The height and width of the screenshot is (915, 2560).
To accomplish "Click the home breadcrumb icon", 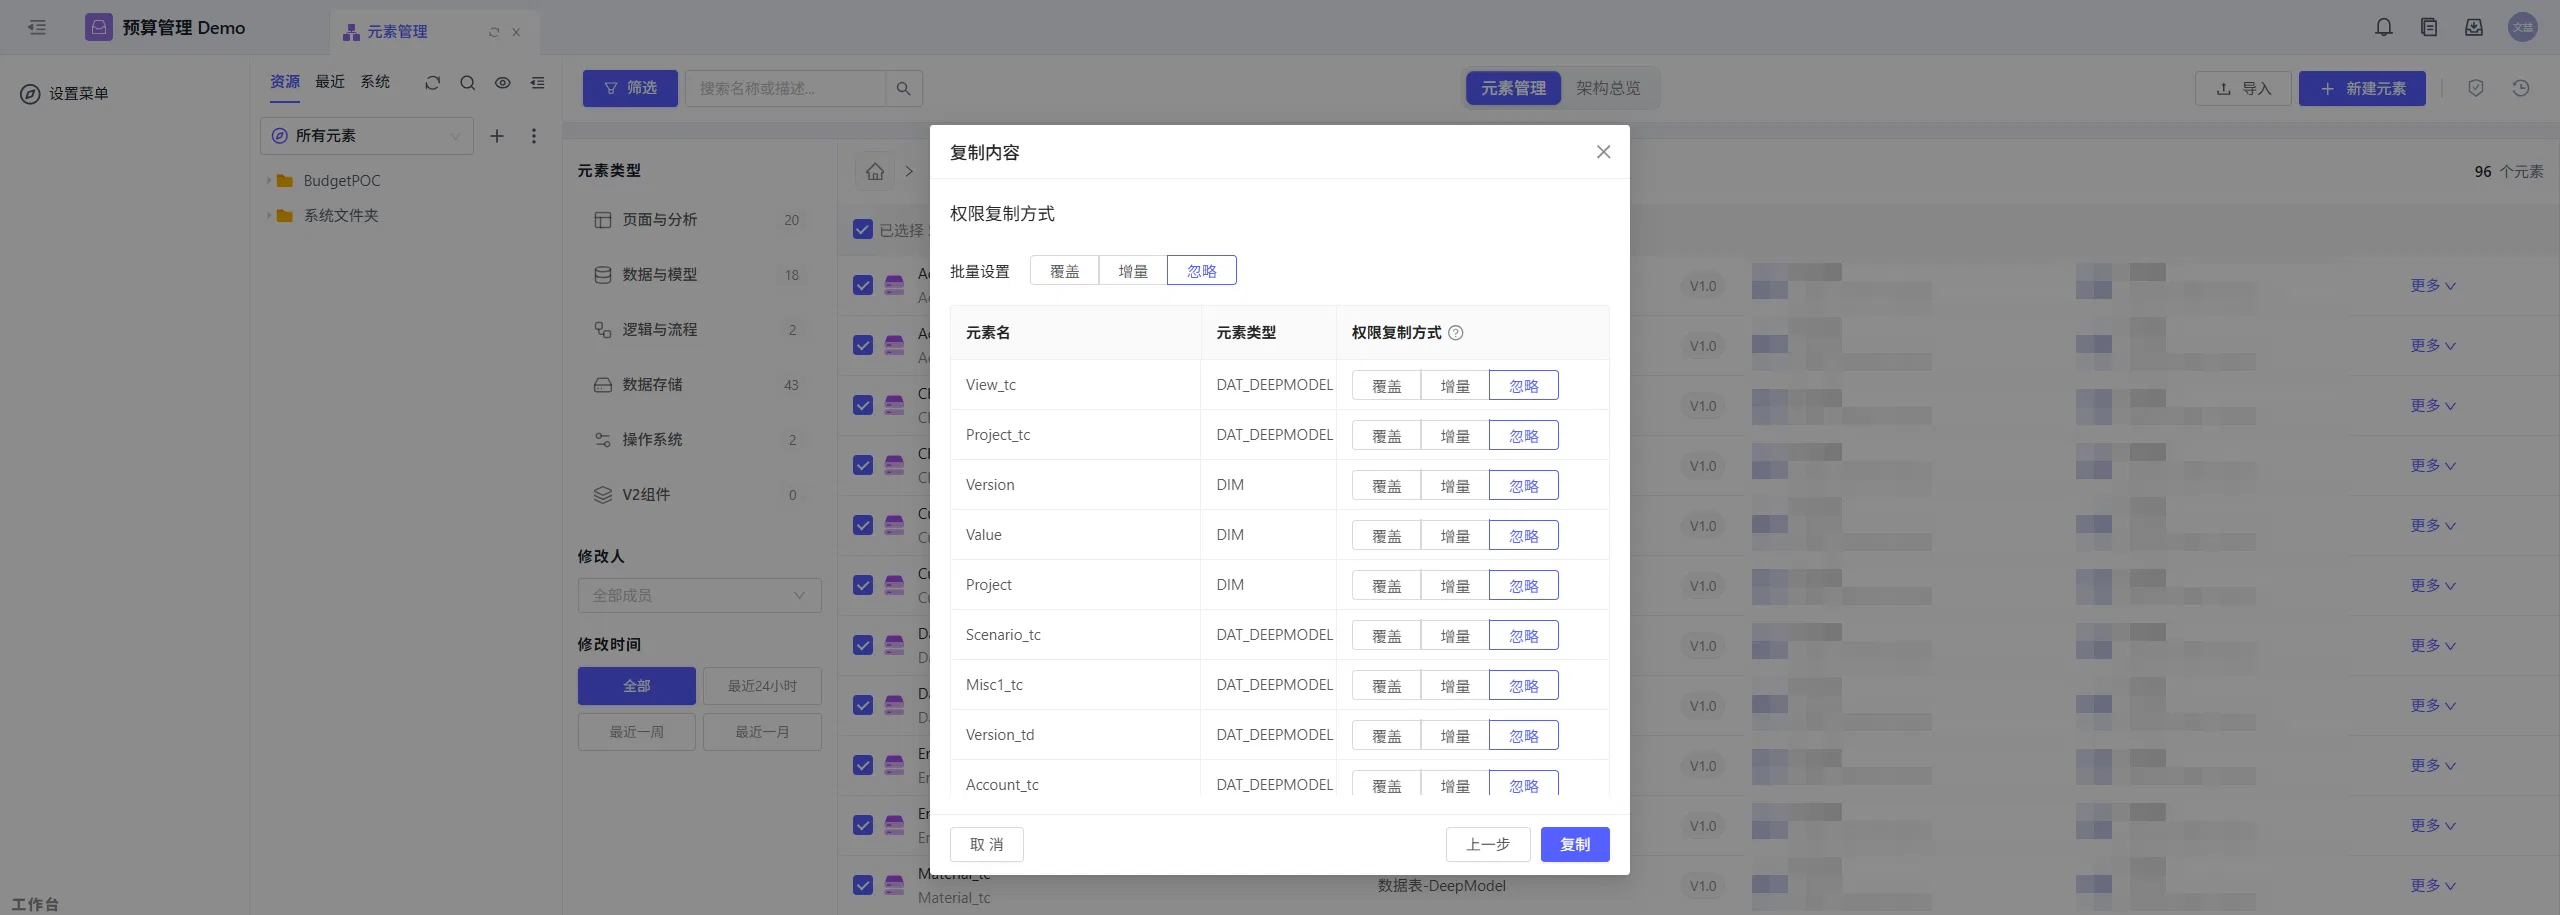I will (875, 171).
